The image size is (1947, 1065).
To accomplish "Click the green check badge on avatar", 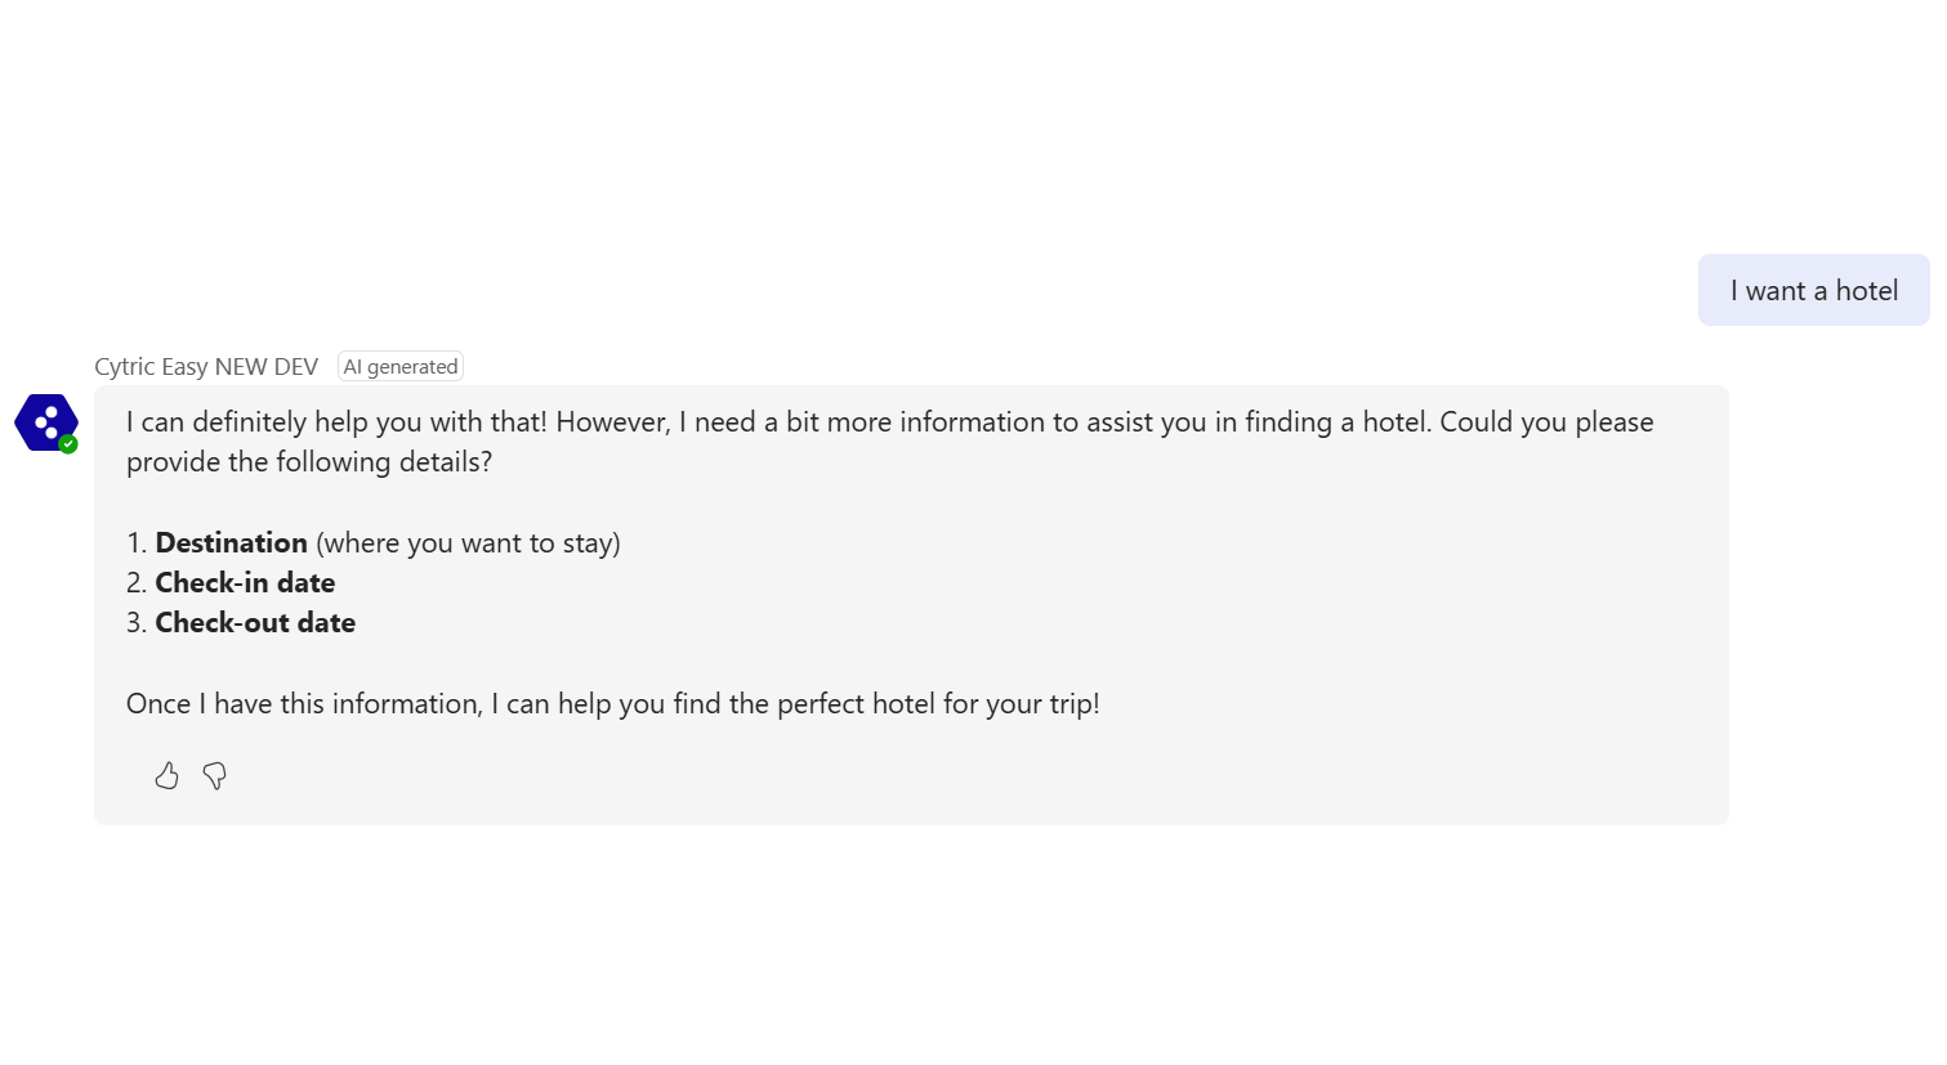I will click(x=68, y=445).
